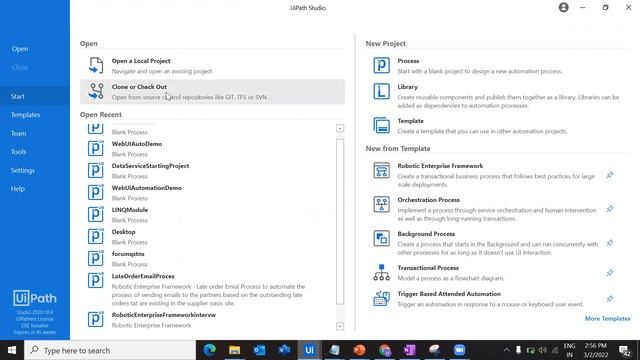The height and width of the screenshot is (360, 640).
Task: Click Open a Local Project title
Action: pyautogui.click(x=141, y=61)
